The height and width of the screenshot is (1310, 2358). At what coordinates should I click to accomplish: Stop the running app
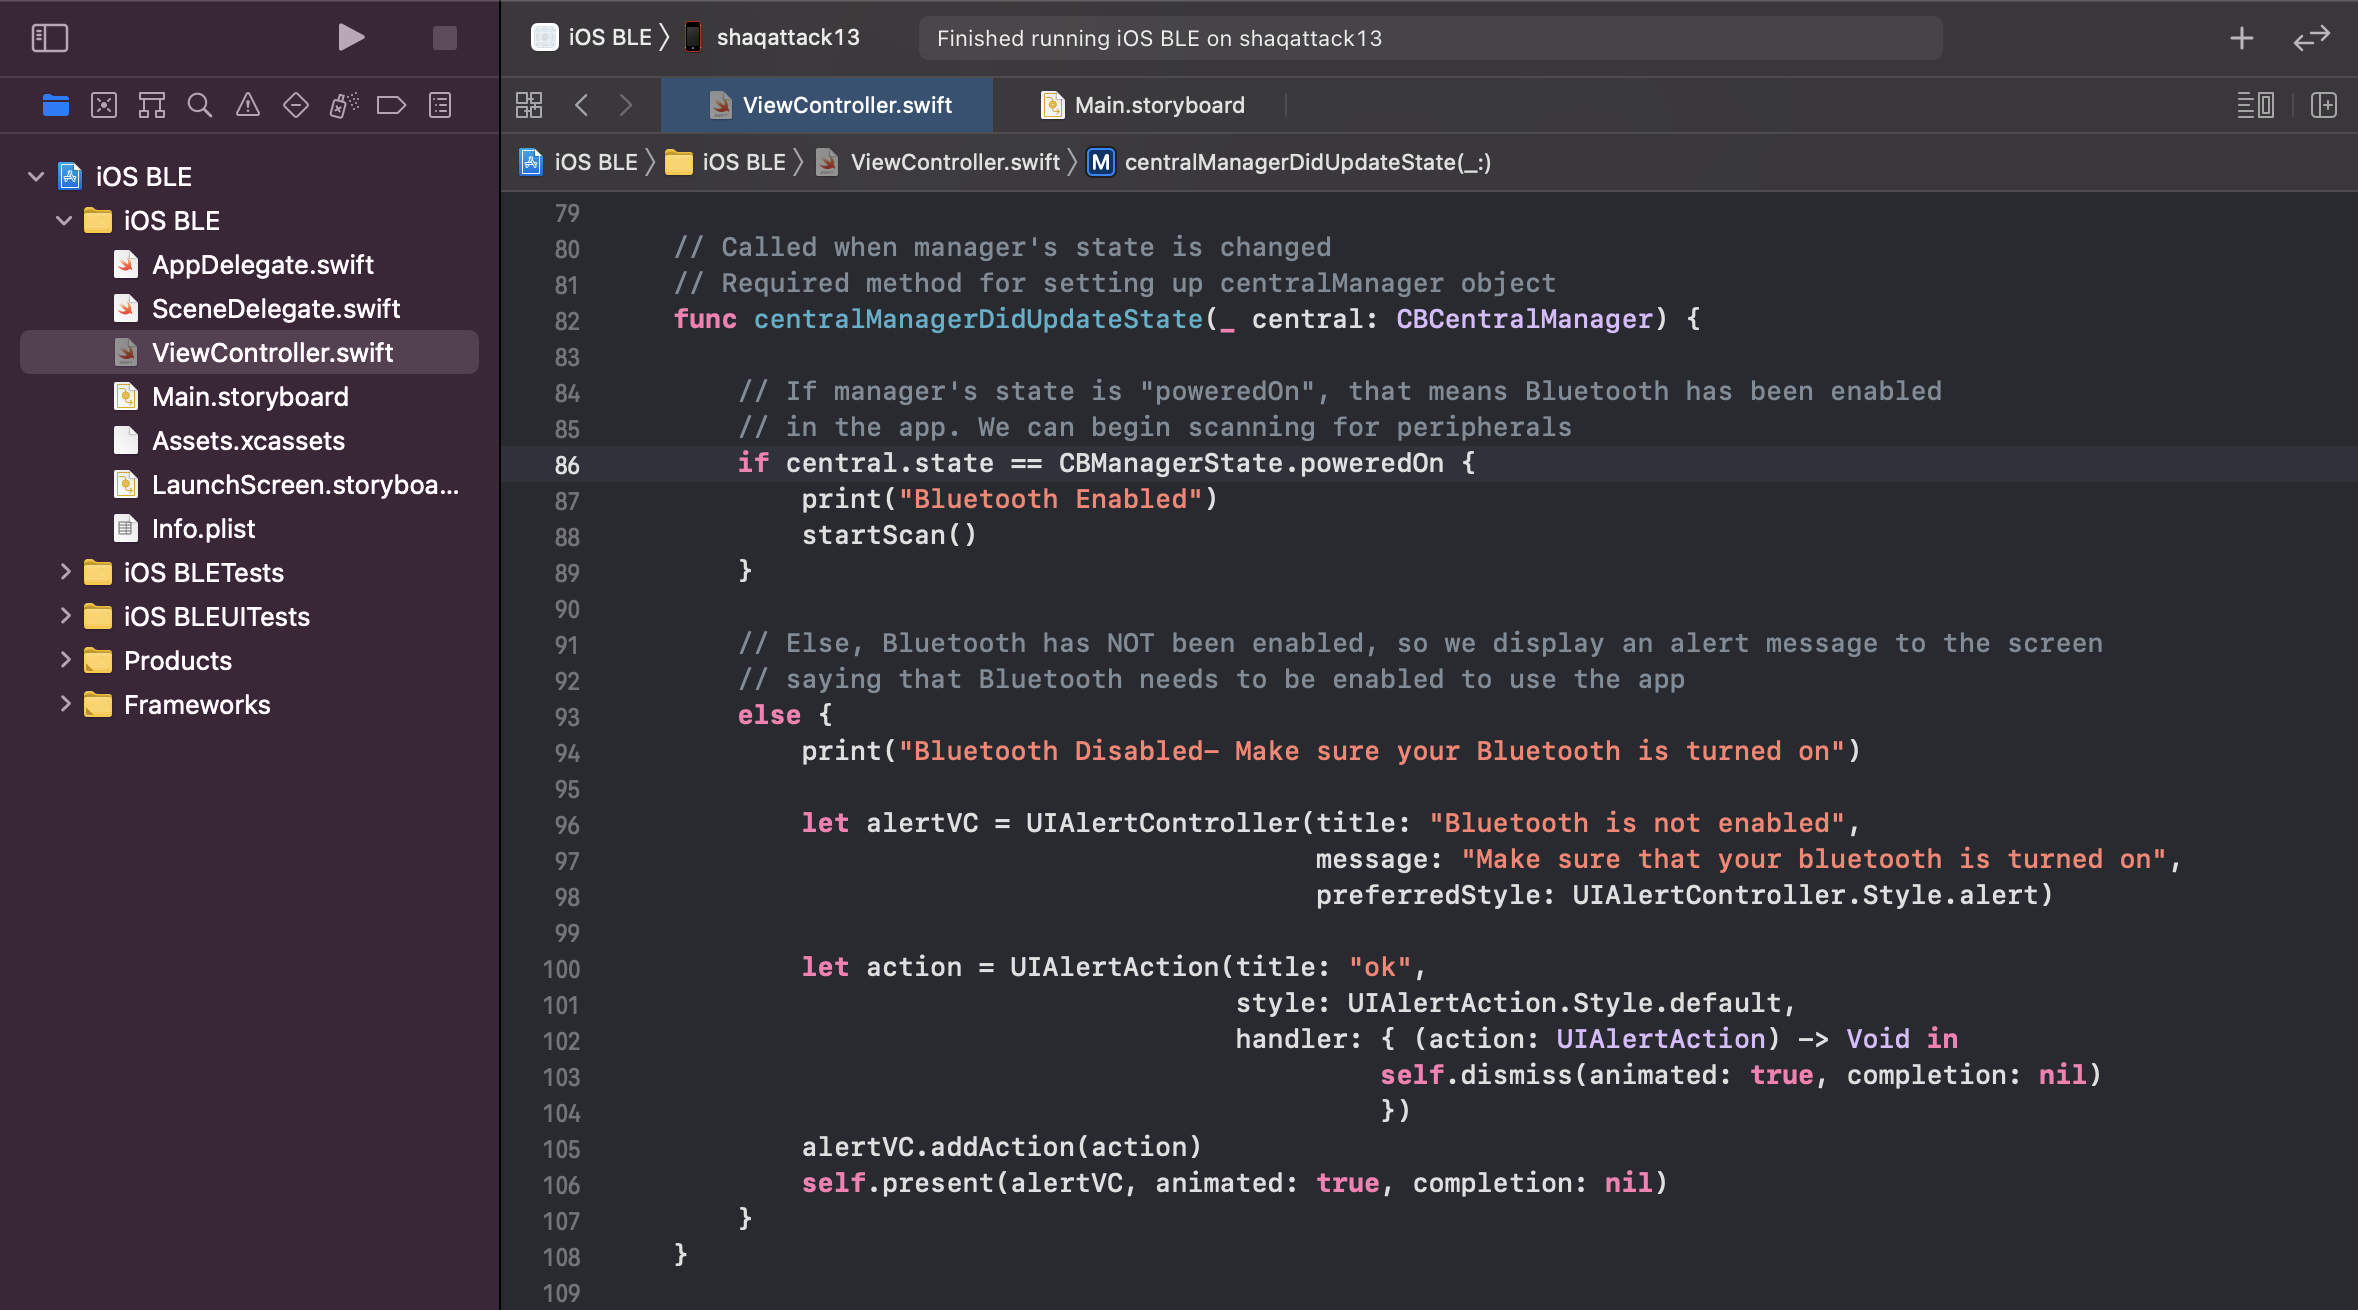444,38
